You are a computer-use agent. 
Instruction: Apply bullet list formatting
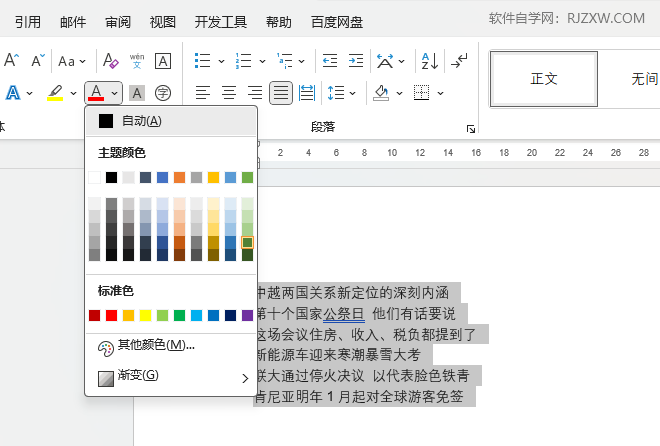click(x=202, y=61)
